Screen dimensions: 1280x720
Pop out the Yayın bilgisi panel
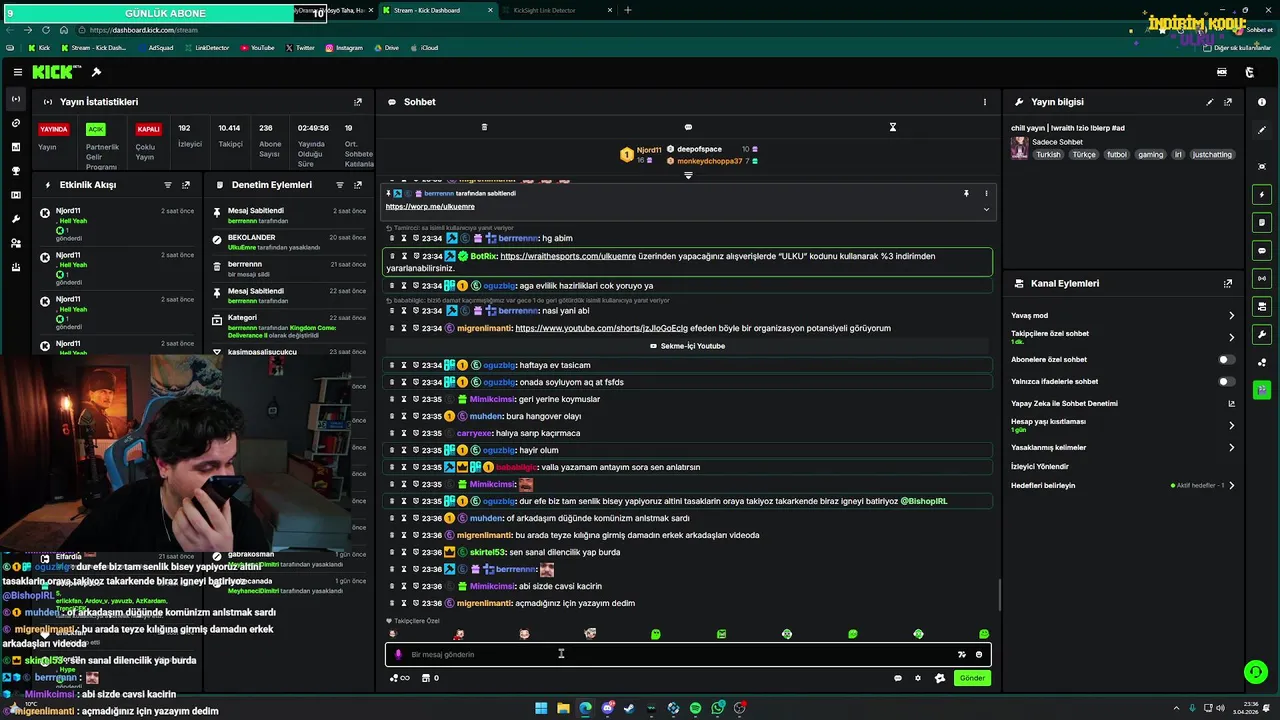point(1228,102)
